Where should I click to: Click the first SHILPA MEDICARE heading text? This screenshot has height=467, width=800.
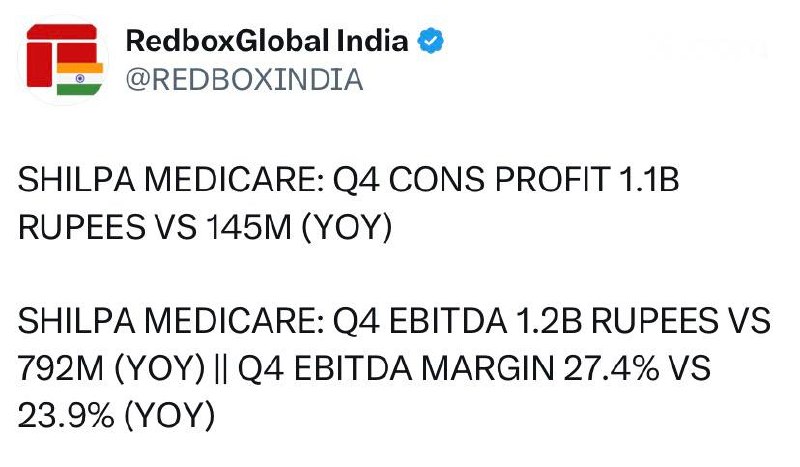[x=170, y=180]
